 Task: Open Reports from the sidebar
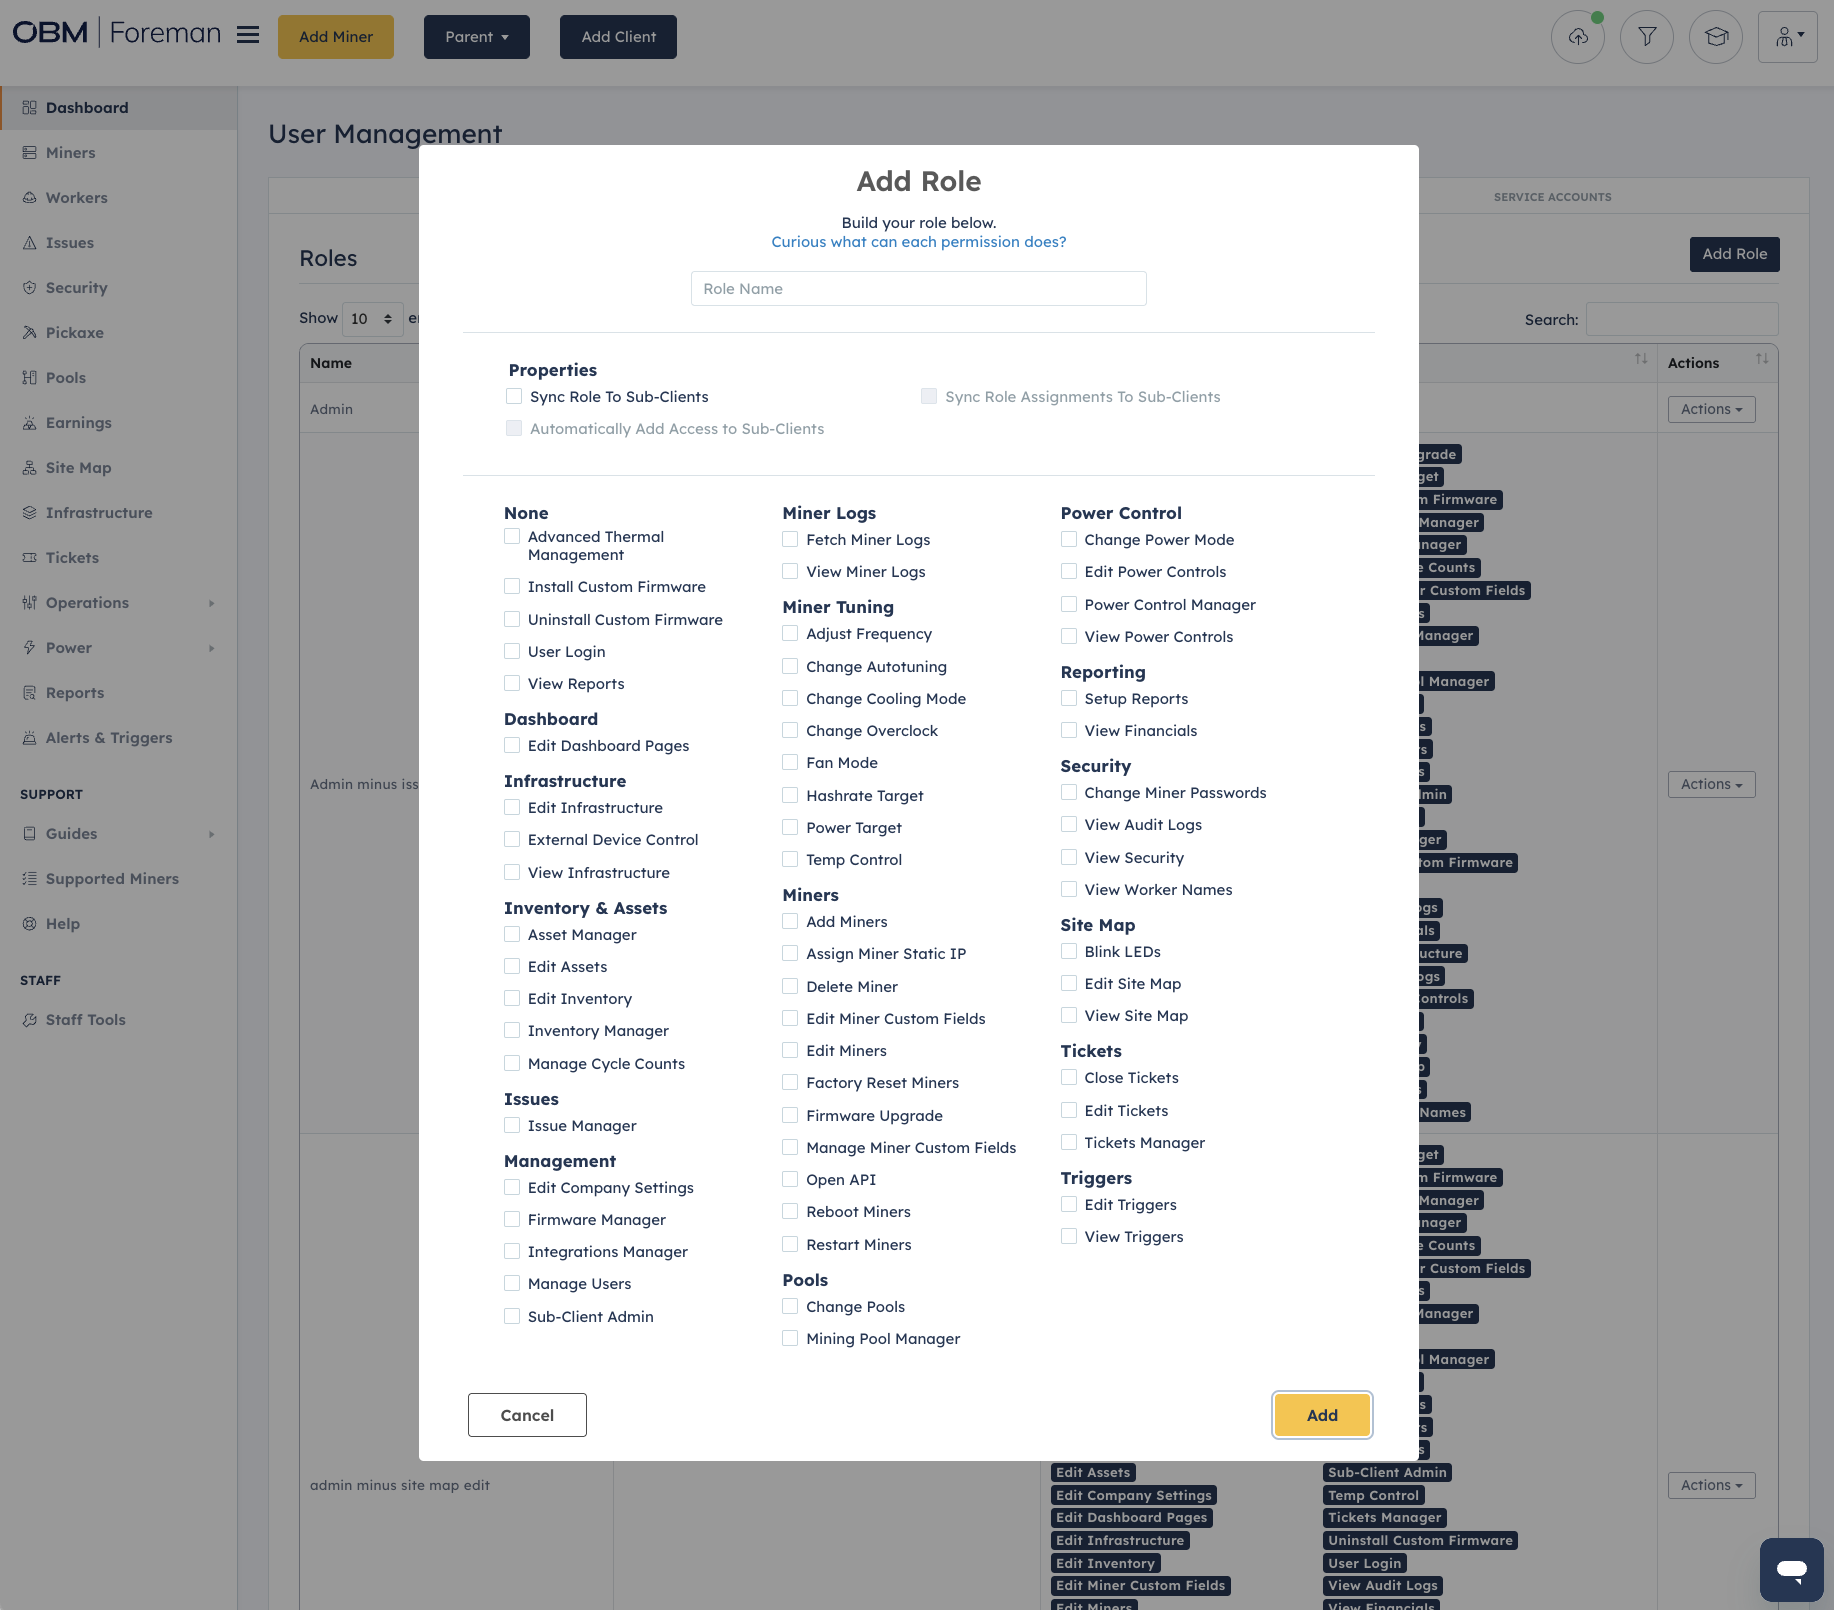click(74, 693)
